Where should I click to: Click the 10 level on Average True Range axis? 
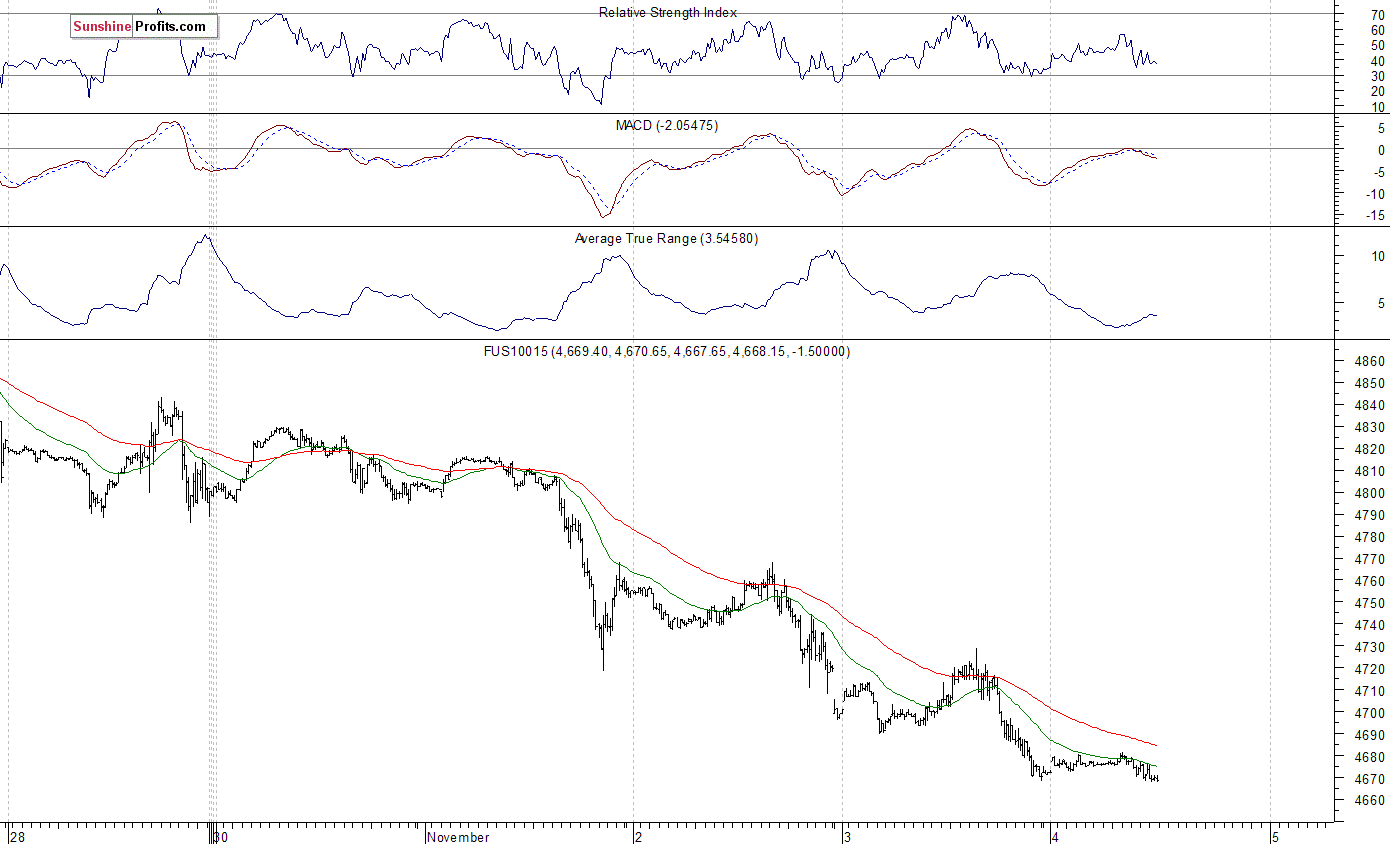tap(1377, 257)
